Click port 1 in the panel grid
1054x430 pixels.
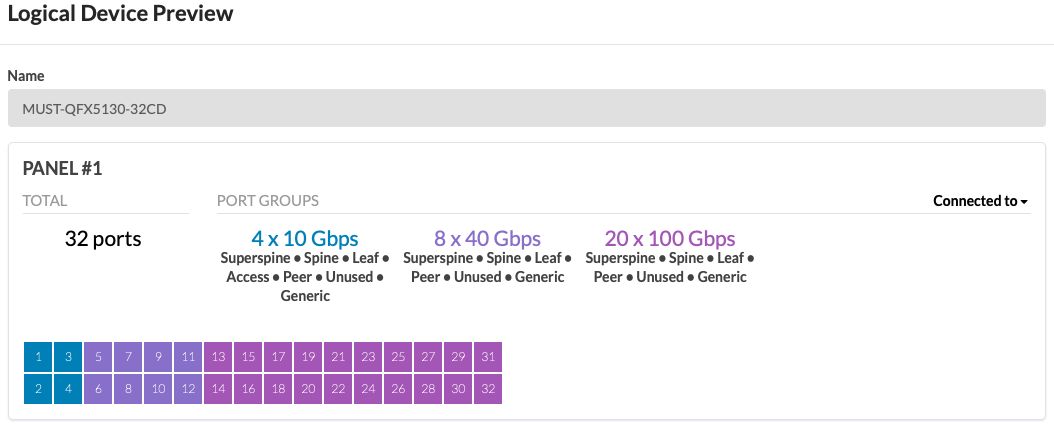pos(38,357)
